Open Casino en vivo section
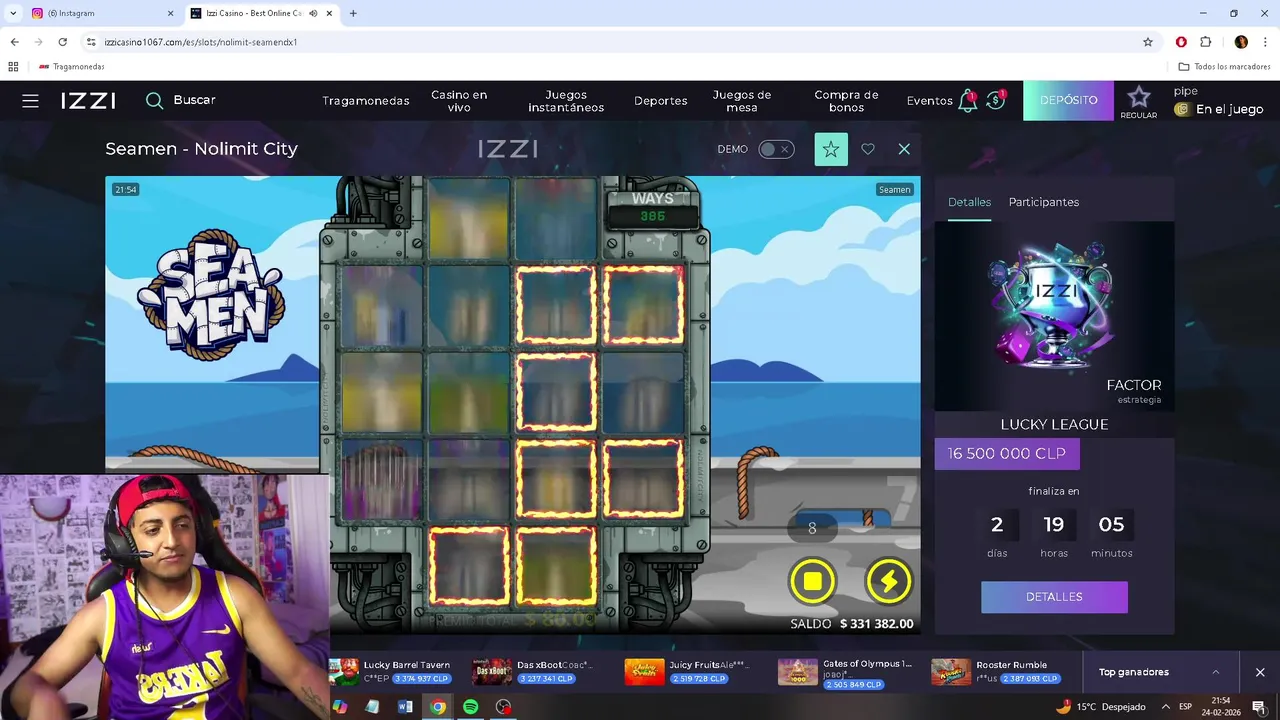The height and width of the screenshot is (720, 1280). pyautogui.click(x=459, y=101)
